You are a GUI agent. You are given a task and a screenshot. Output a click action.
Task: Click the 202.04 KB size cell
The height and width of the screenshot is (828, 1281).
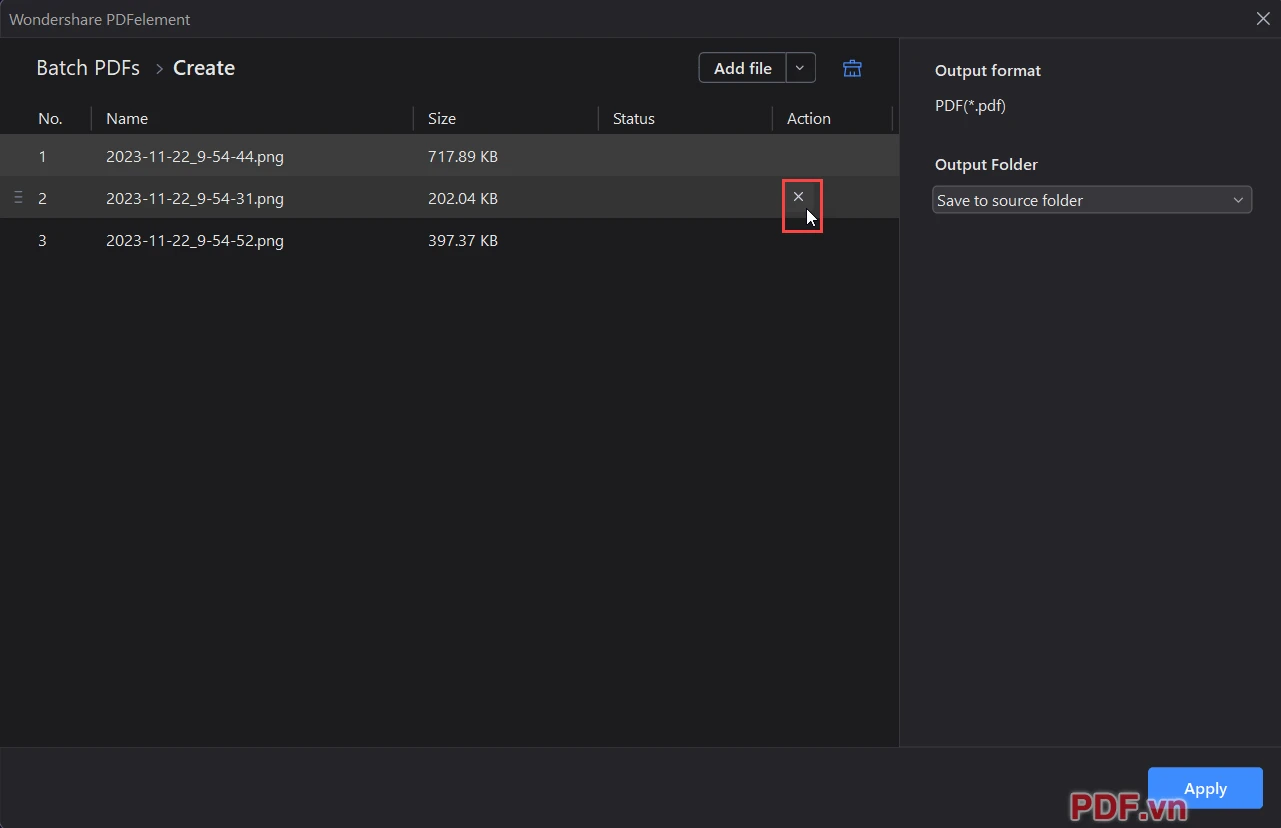click(463, 198)
